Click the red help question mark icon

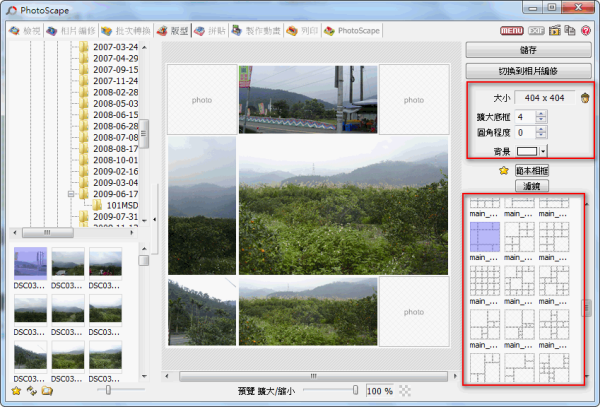586,31
